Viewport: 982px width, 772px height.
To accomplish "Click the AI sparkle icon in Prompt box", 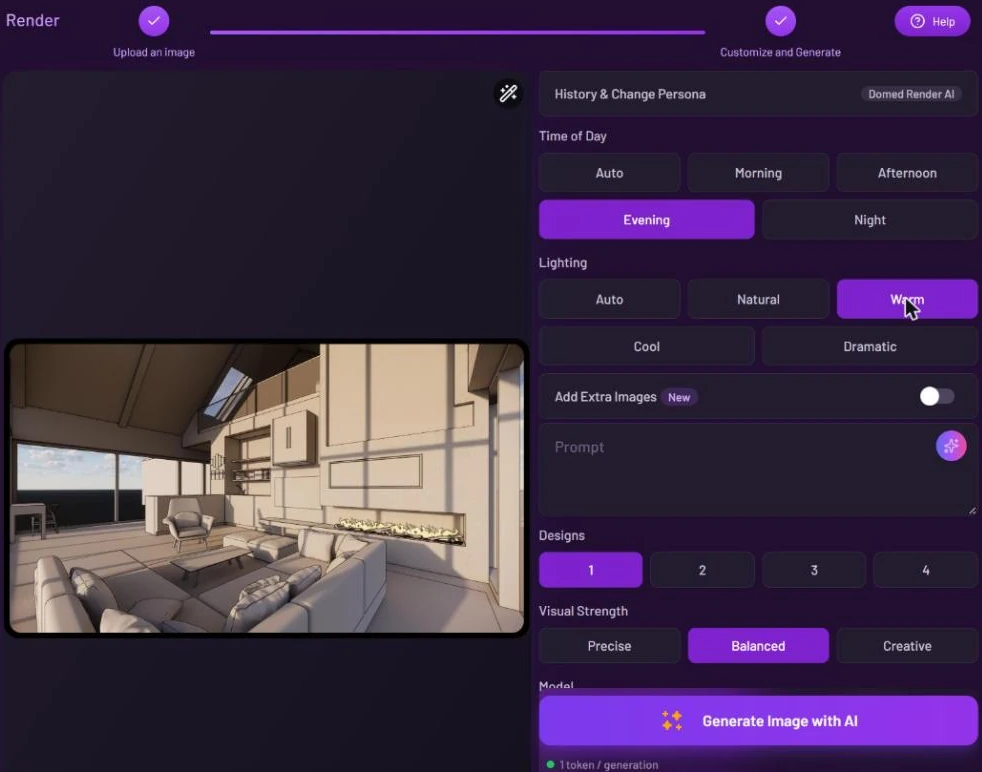I will (950, 446).
